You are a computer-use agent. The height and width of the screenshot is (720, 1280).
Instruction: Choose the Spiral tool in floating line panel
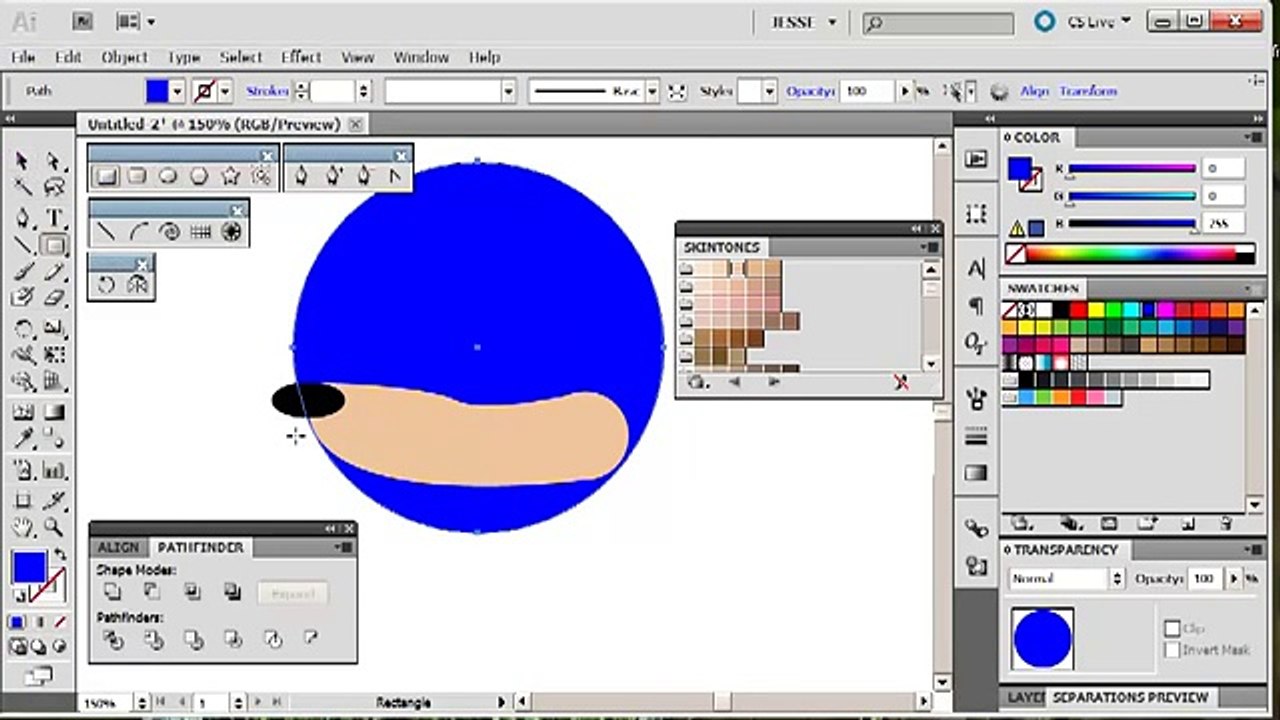tap(170, 232)
